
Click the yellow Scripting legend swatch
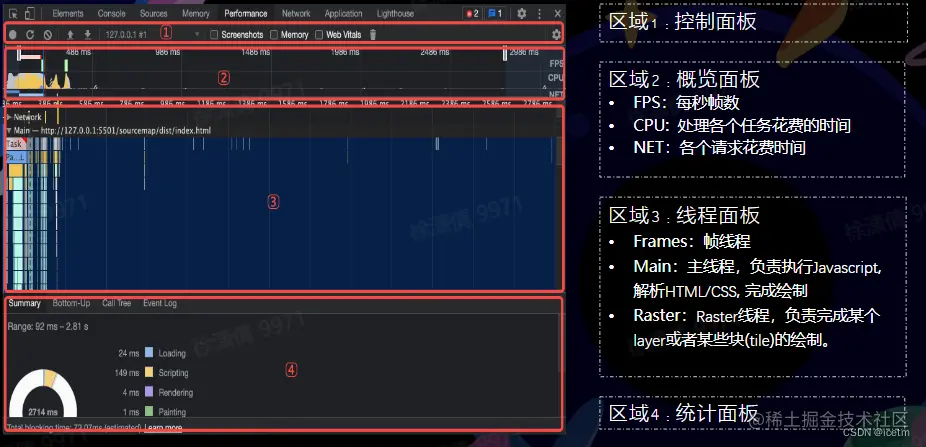(149, 373)
